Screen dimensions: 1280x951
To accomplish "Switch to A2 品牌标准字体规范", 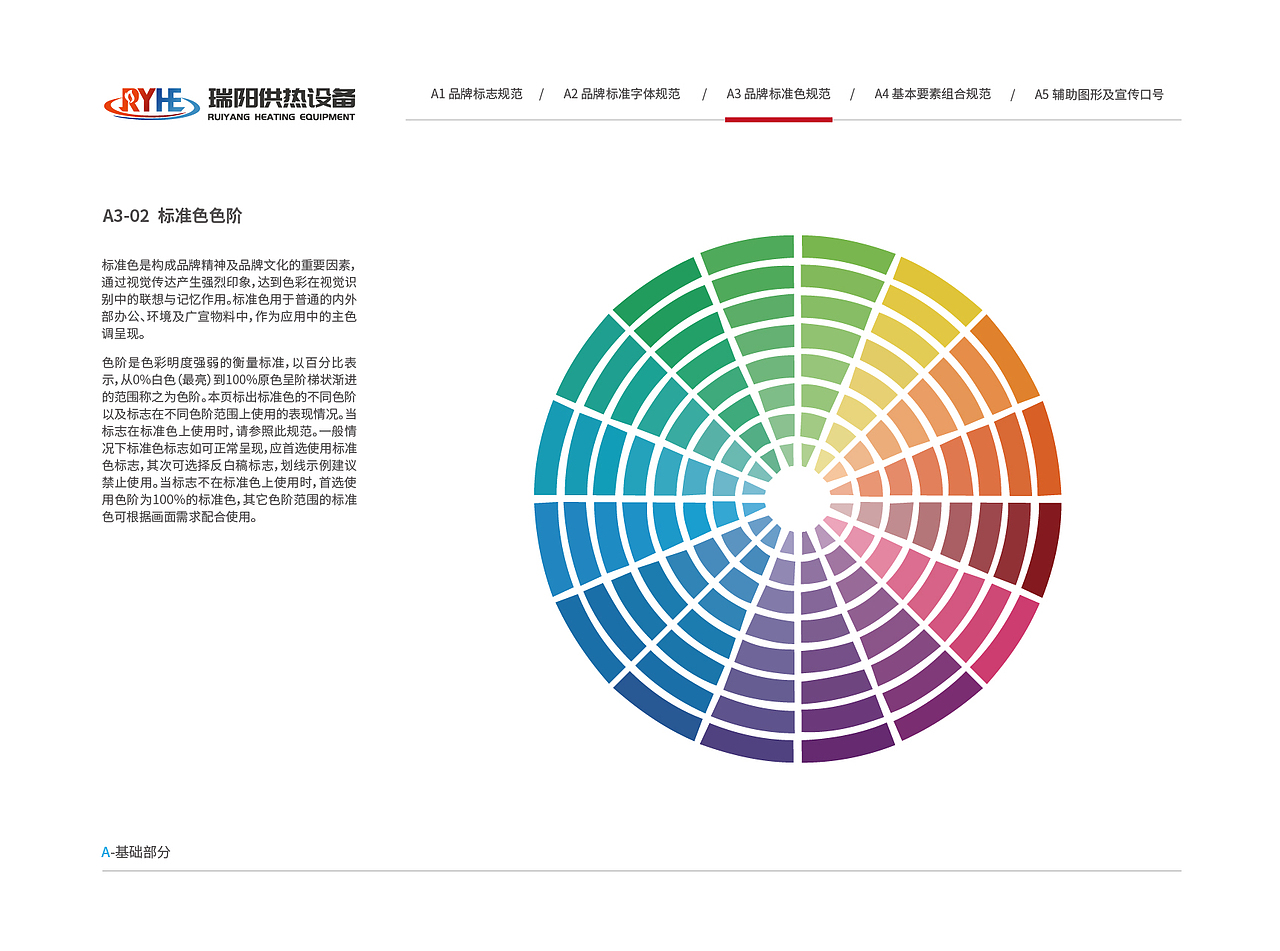I will 620,93.
